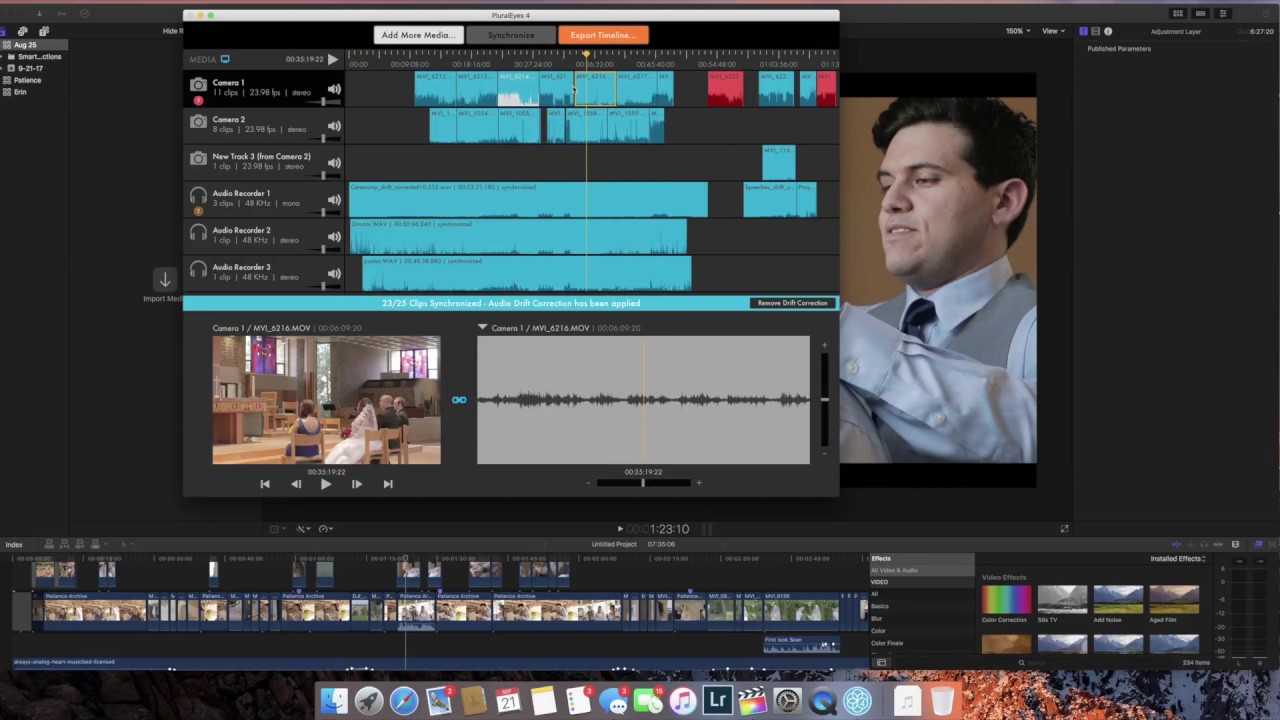The height and width of the screenshot is (720, 1280).
Task: Select the Camera 2 track camera icon
Action: click(x=198, y=122)
